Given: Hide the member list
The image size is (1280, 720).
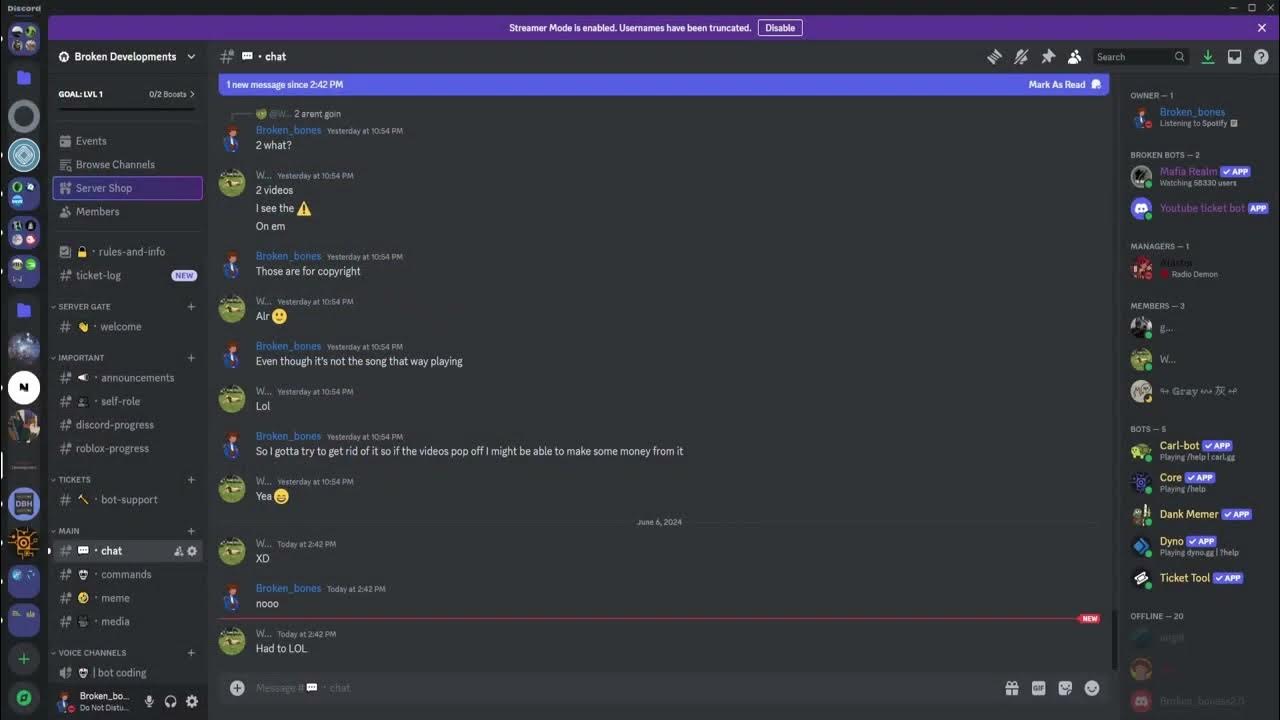Looking at the screenshot, I should (x=1074, y=57).
